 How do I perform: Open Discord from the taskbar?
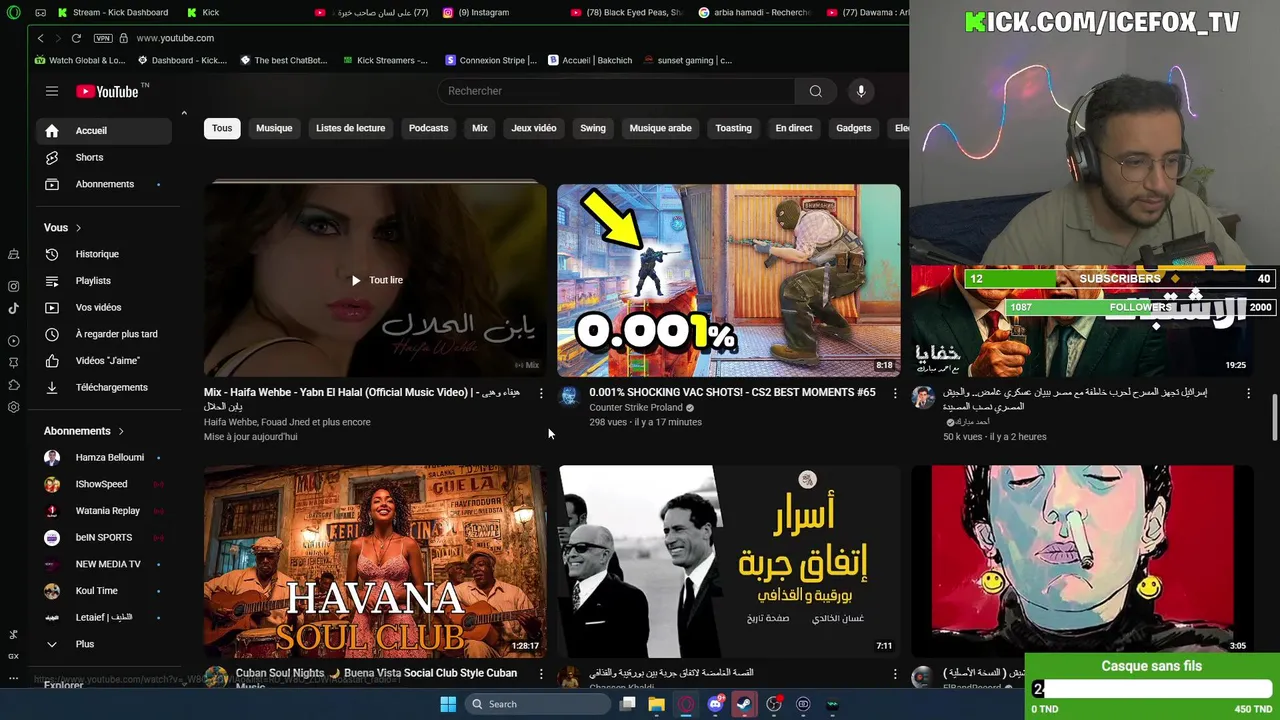[715, 704]
